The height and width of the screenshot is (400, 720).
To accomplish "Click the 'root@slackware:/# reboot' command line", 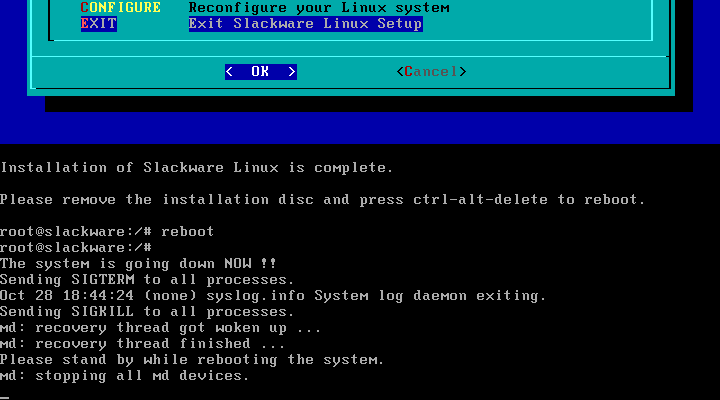I will pyautogui.click(x=107, y=231).
